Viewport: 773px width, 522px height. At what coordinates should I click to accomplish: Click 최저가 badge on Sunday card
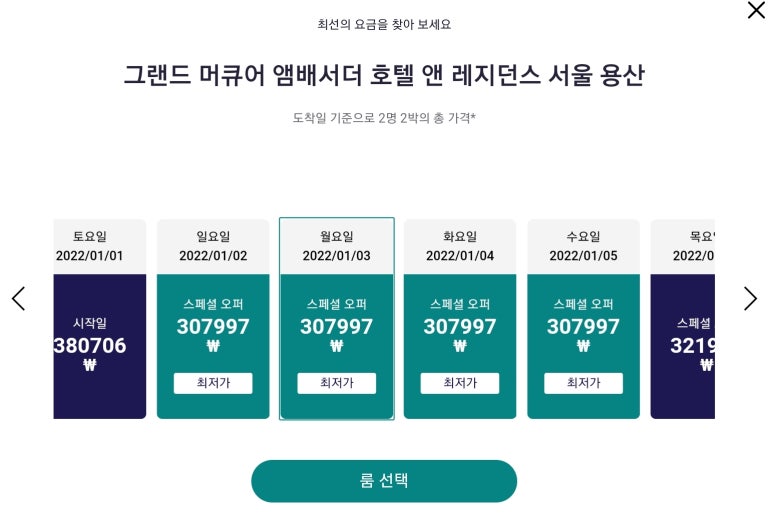coord(213,383)
